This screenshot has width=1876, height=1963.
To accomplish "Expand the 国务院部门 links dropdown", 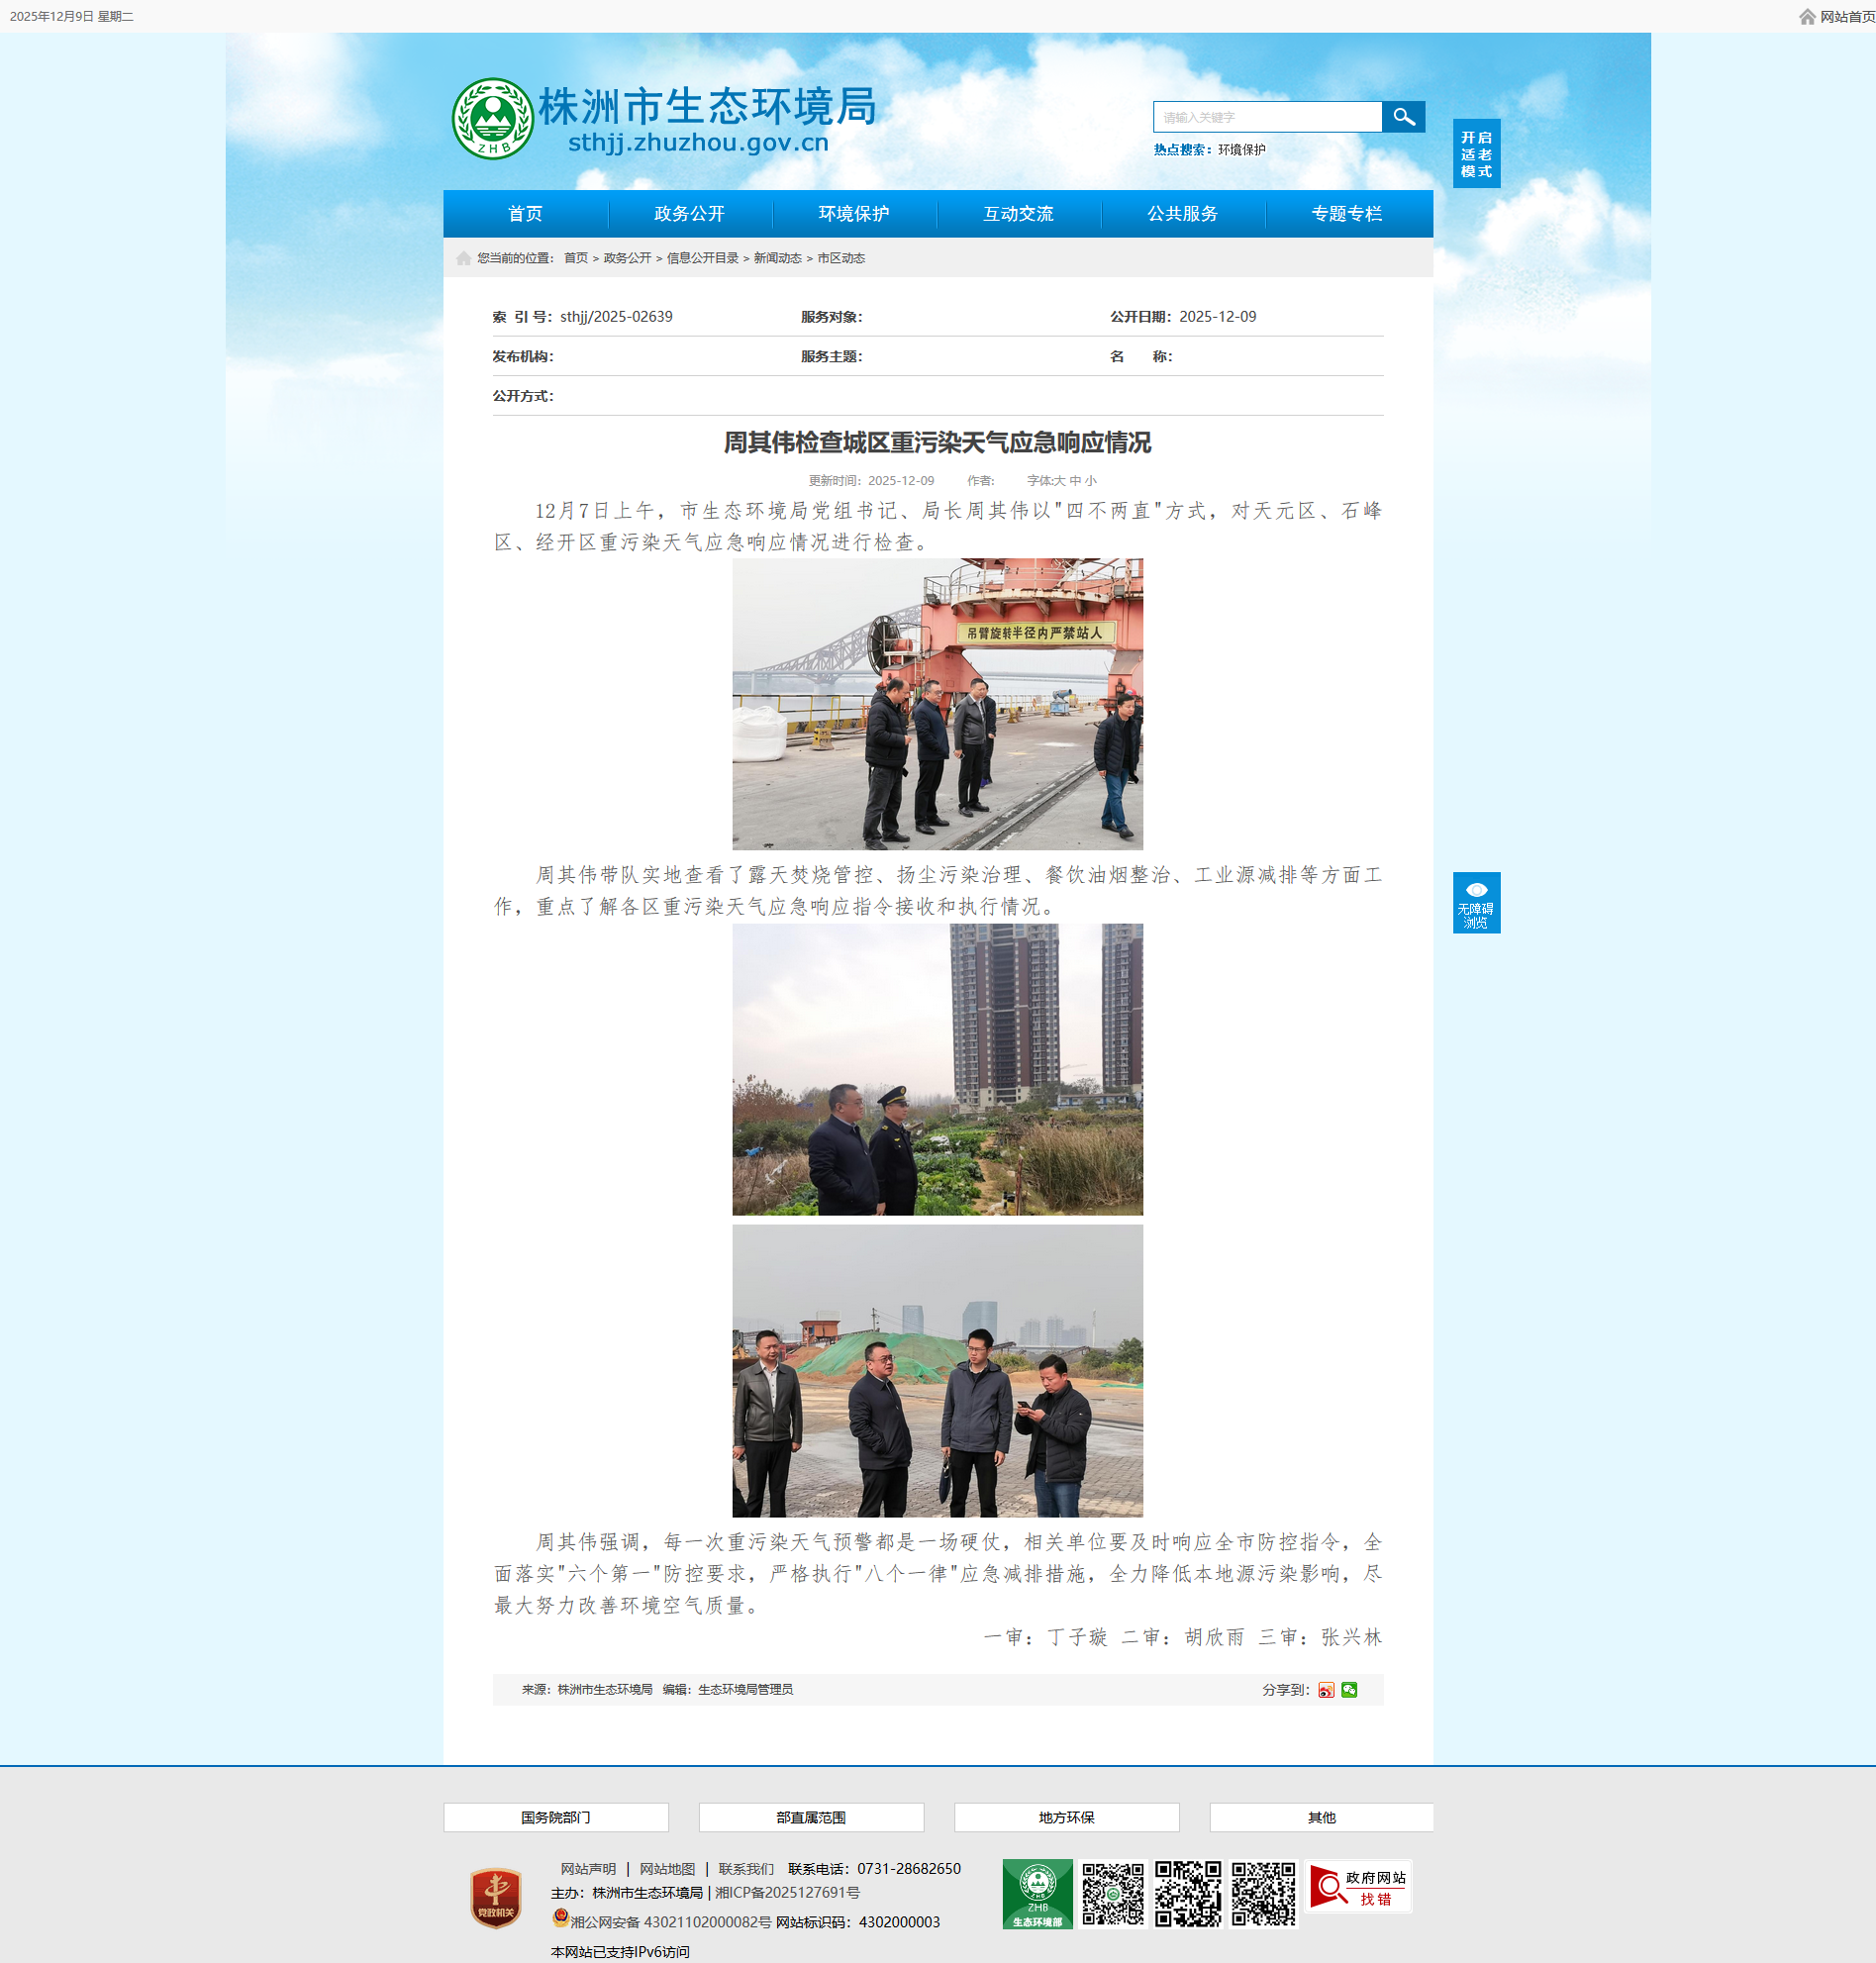I will tap(556, 1817).
